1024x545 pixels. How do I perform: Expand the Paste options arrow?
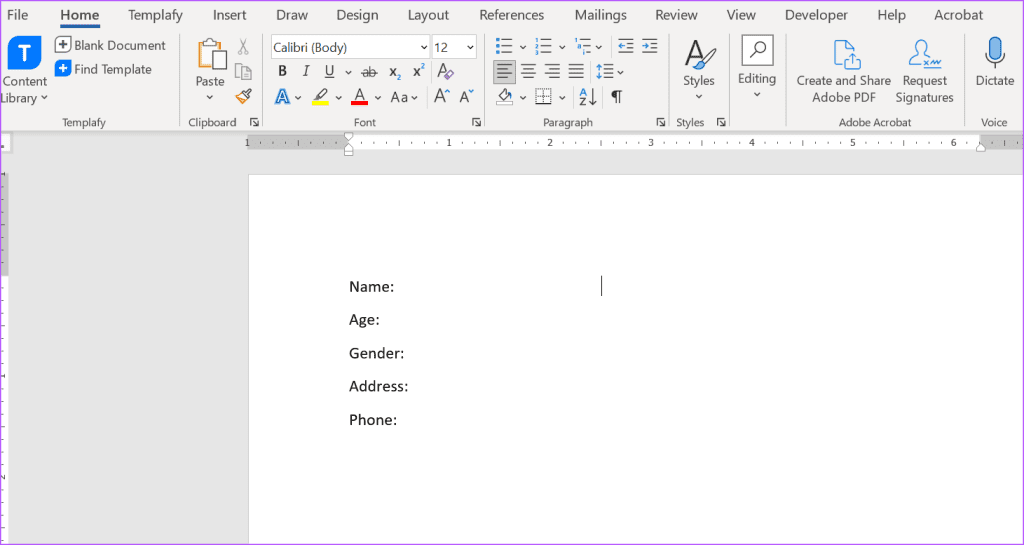click(210, 97)
